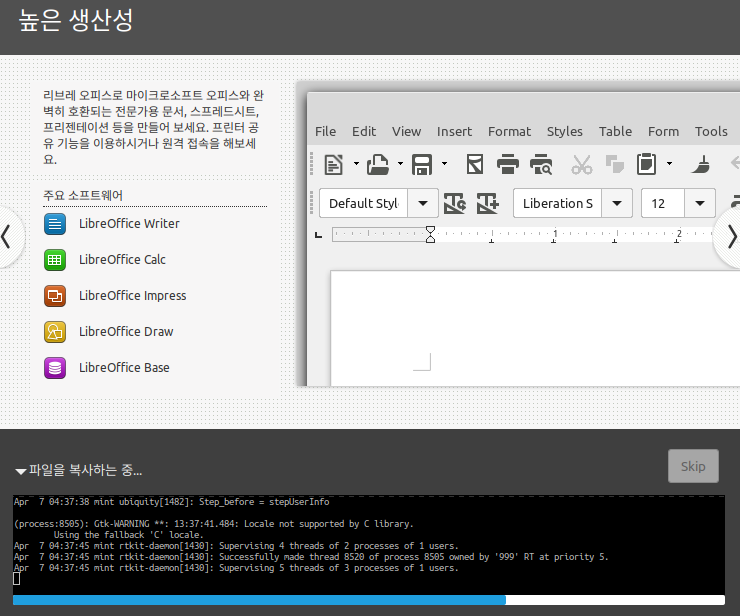
Task: Click the Open document icon
Action: [x=378, y=165]
